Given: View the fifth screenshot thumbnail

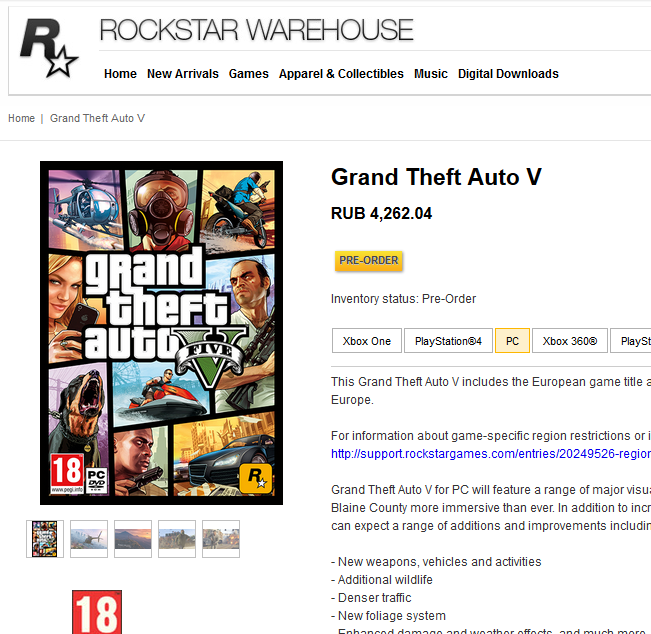Looking at the screenshot, I should pos(221,539).
